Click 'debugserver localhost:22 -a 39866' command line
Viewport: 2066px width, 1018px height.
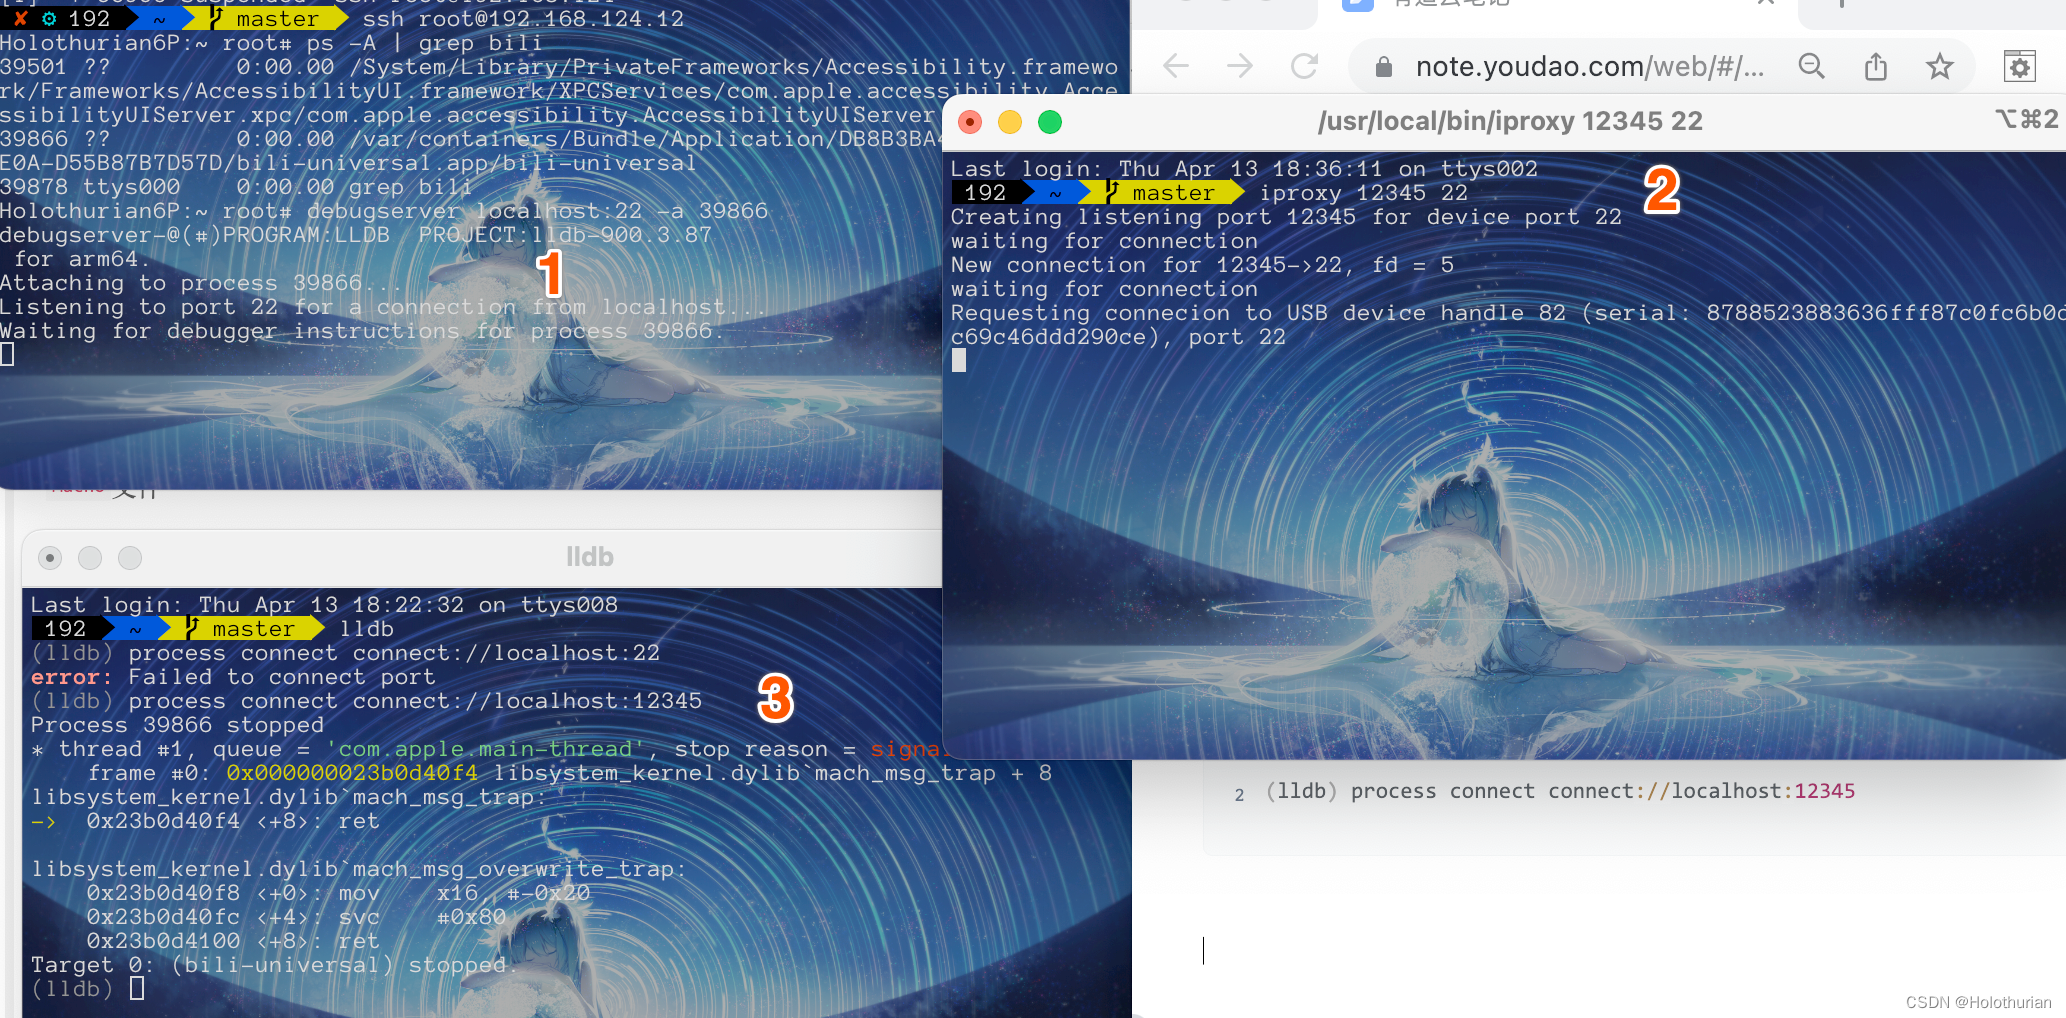(537, 211)
